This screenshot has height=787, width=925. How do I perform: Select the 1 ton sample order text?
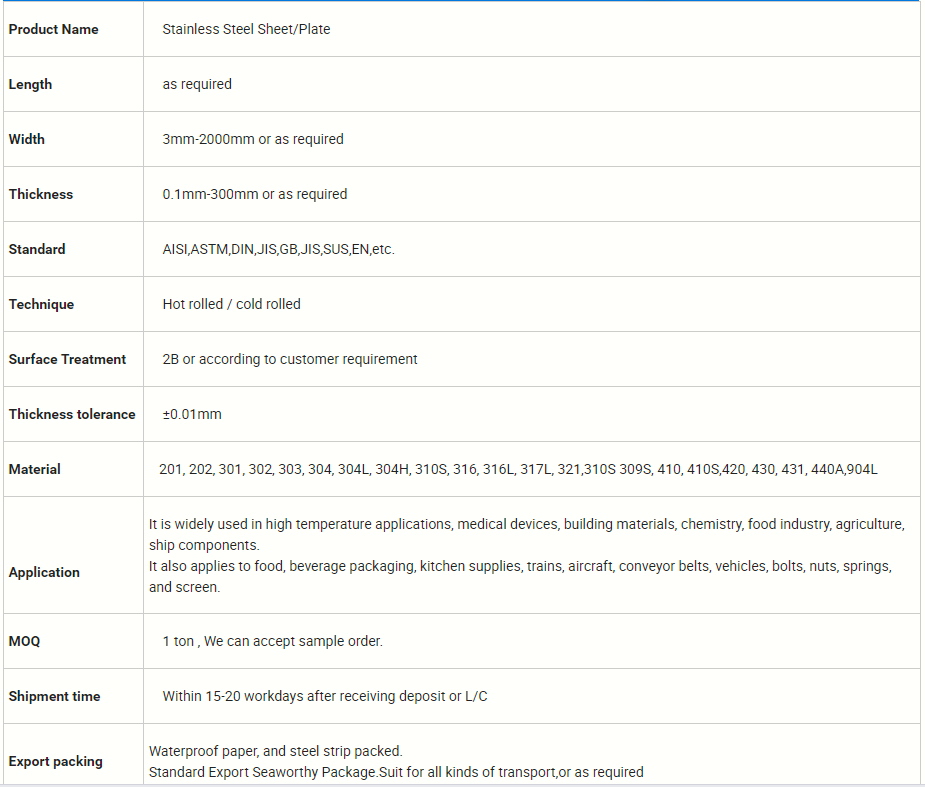[x=272, y=642]
